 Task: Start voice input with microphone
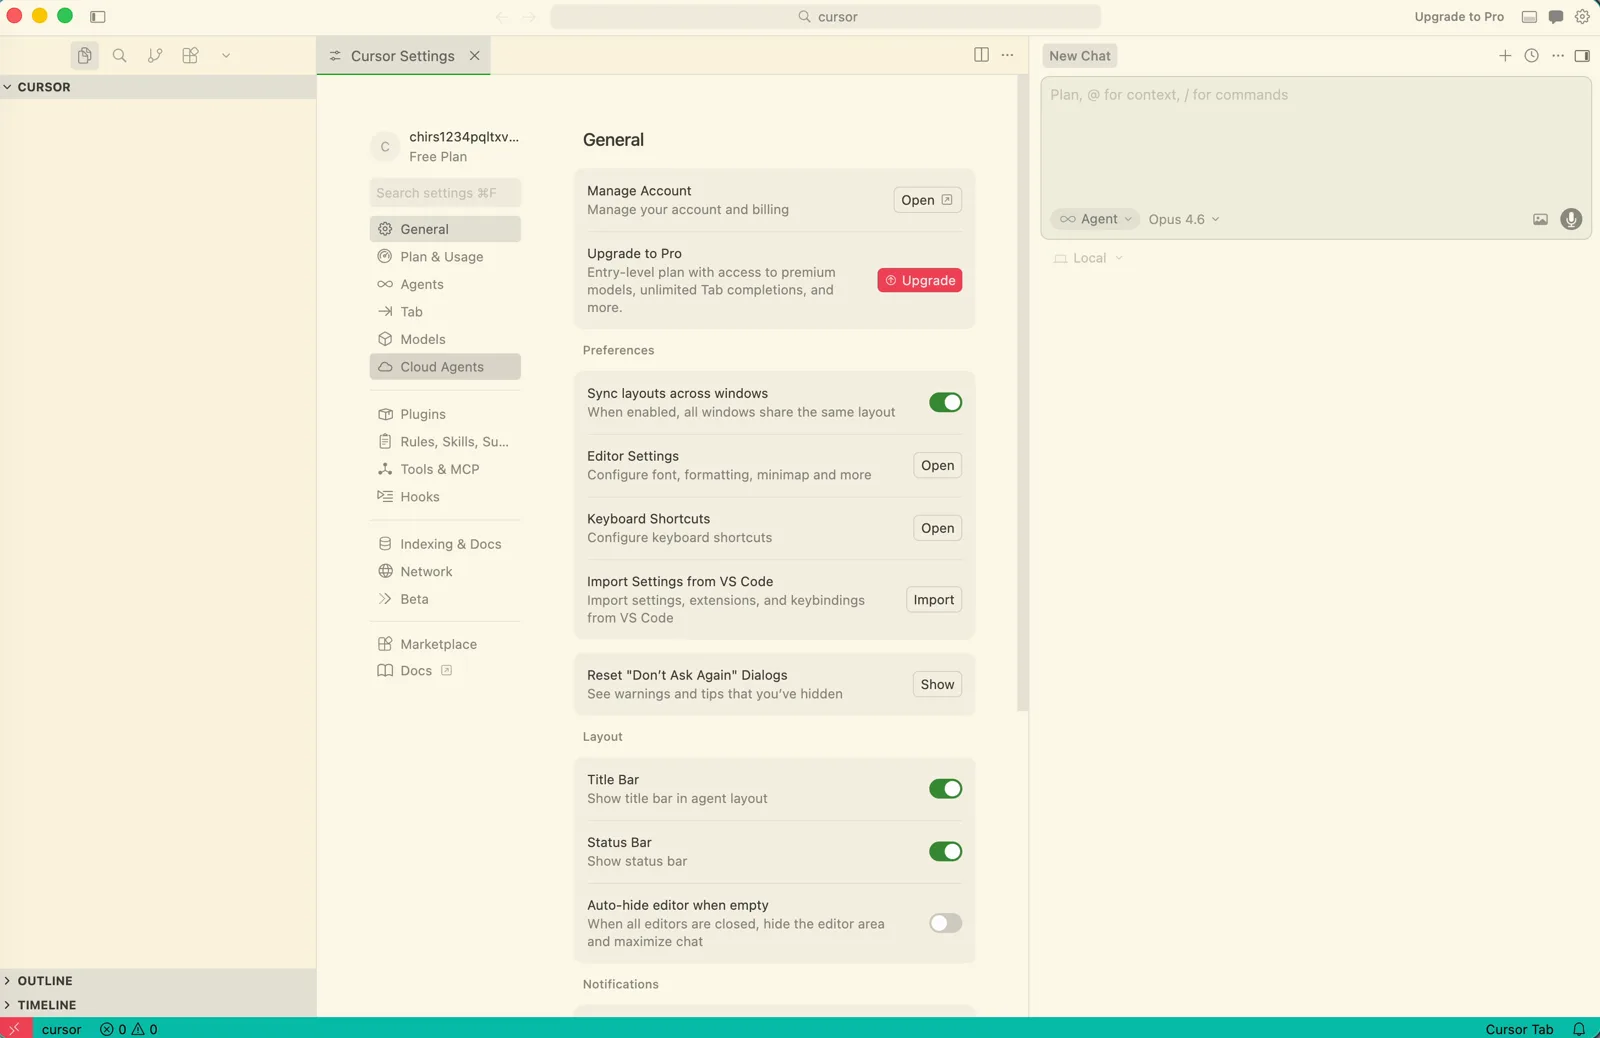coord(1571,219)
